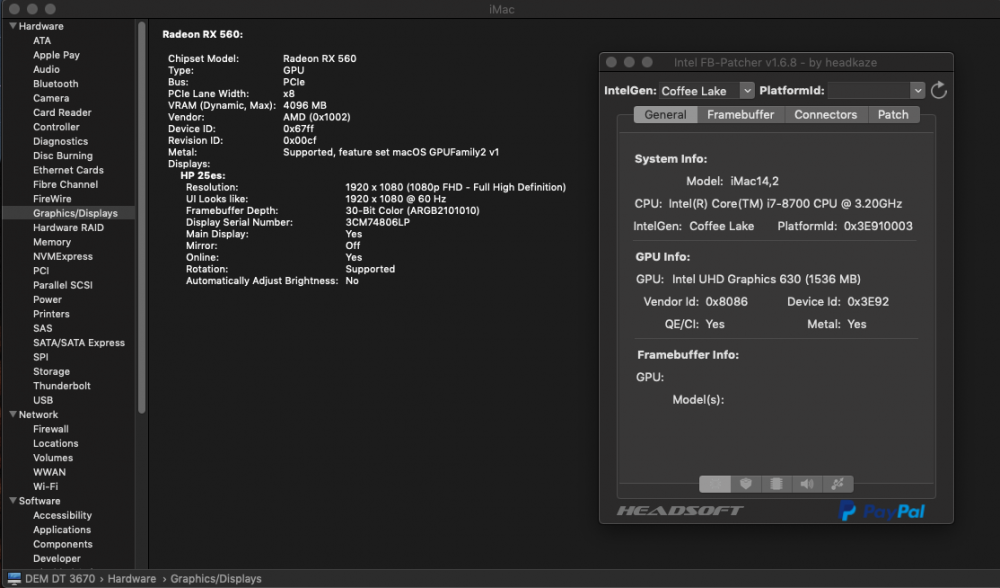1000x588 pixels.
Task: Select Printers in the sidebar
Action: pos(51,314)
